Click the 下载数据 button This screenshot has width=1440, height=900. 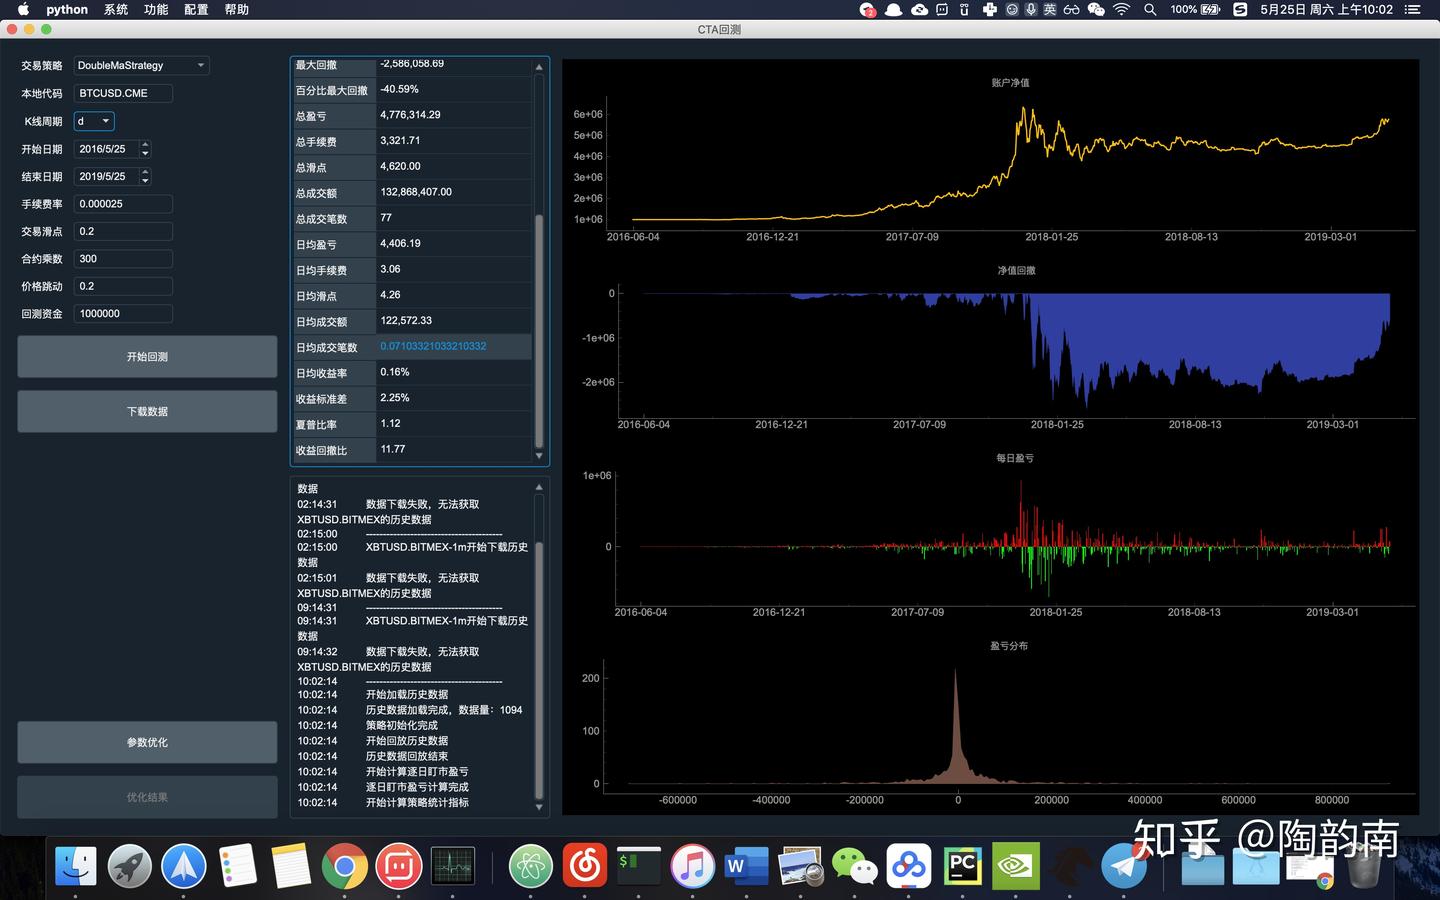pos(147,412)
